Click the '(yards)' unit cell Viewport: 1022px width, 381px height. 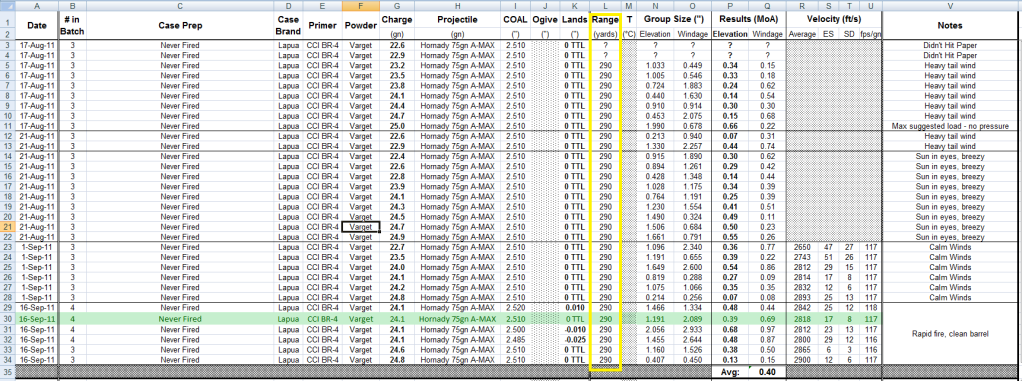[x=606, y=34]
